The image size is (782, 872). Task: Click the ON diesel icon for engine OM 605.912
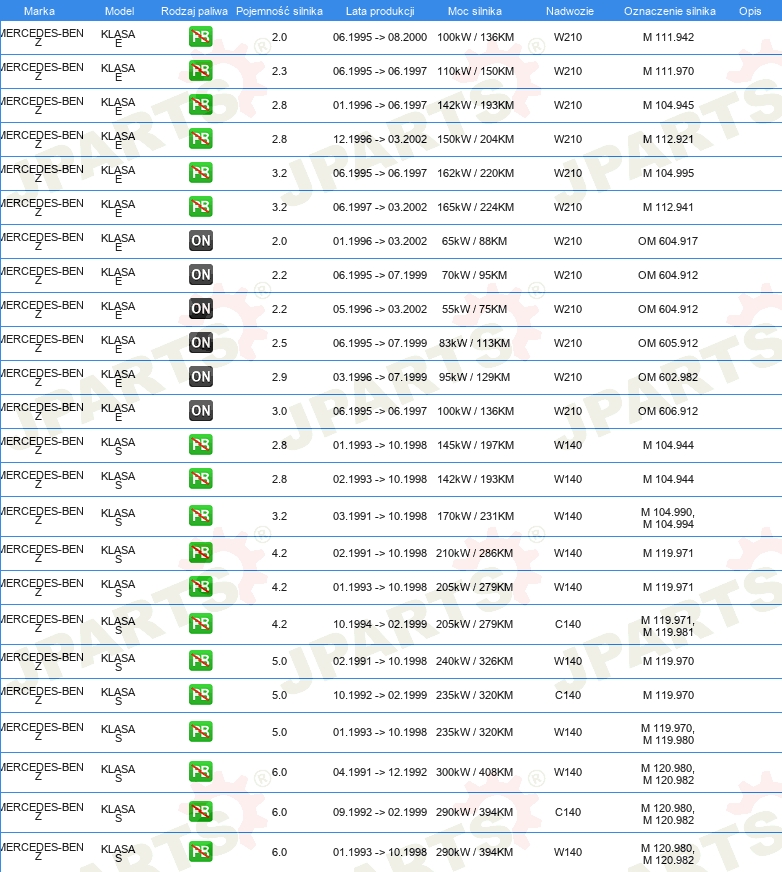[x=201, y=343]
